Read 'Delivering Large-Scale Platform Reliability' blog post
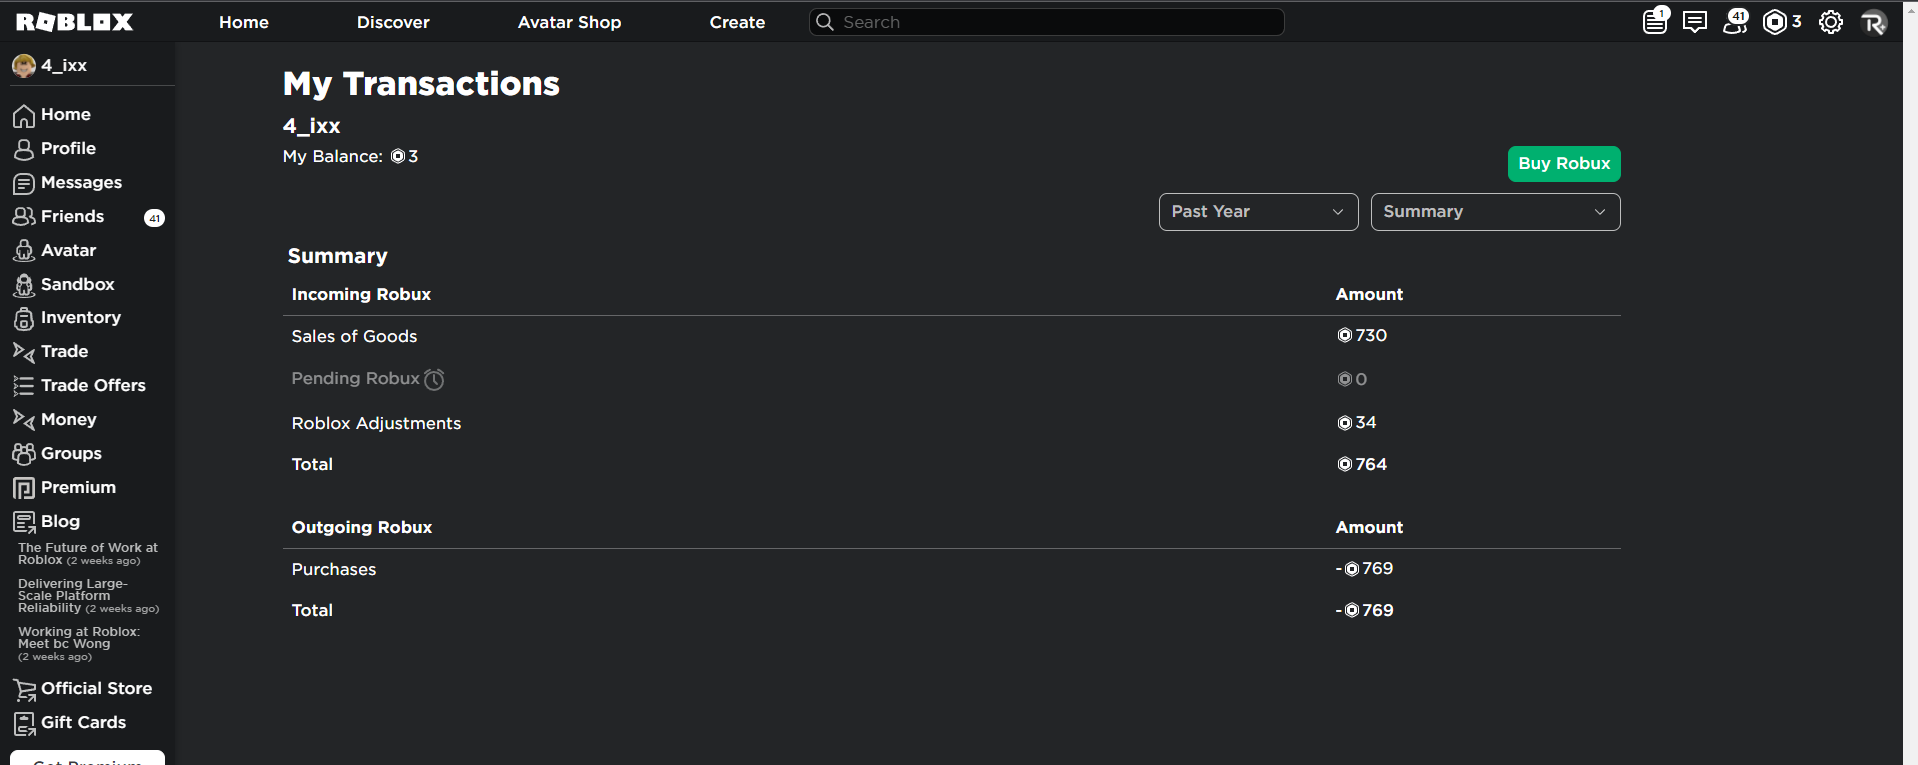 tap(88, 596)
